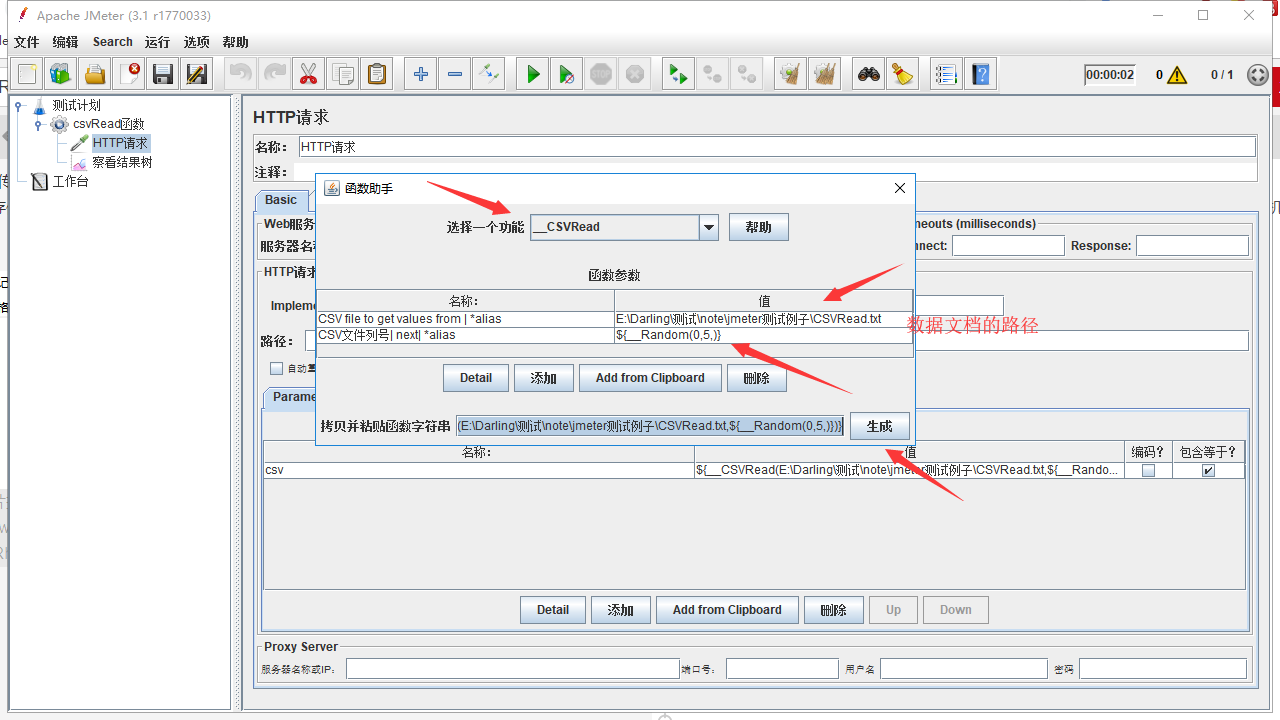The height and width of the screenshot is (720, 1280).
Task: Click 添加 button in function helper dialog
Action: pos(544,378)
